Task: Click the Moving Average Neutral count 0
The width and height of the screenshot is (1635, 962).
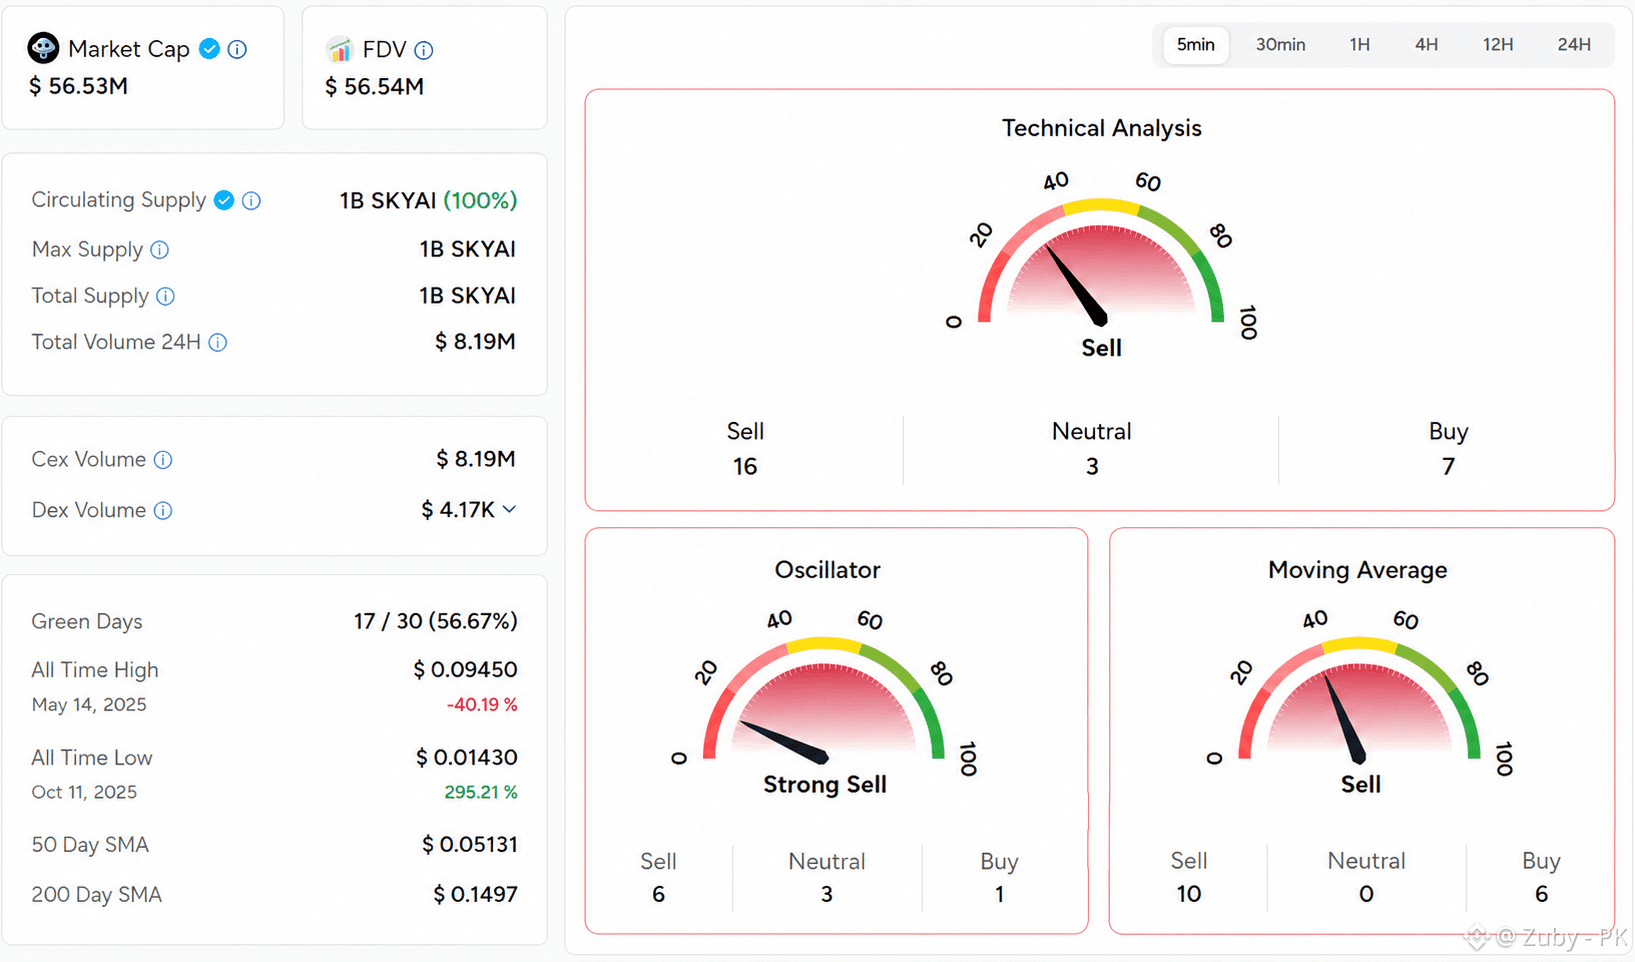Action: [x=1366, y=894]
